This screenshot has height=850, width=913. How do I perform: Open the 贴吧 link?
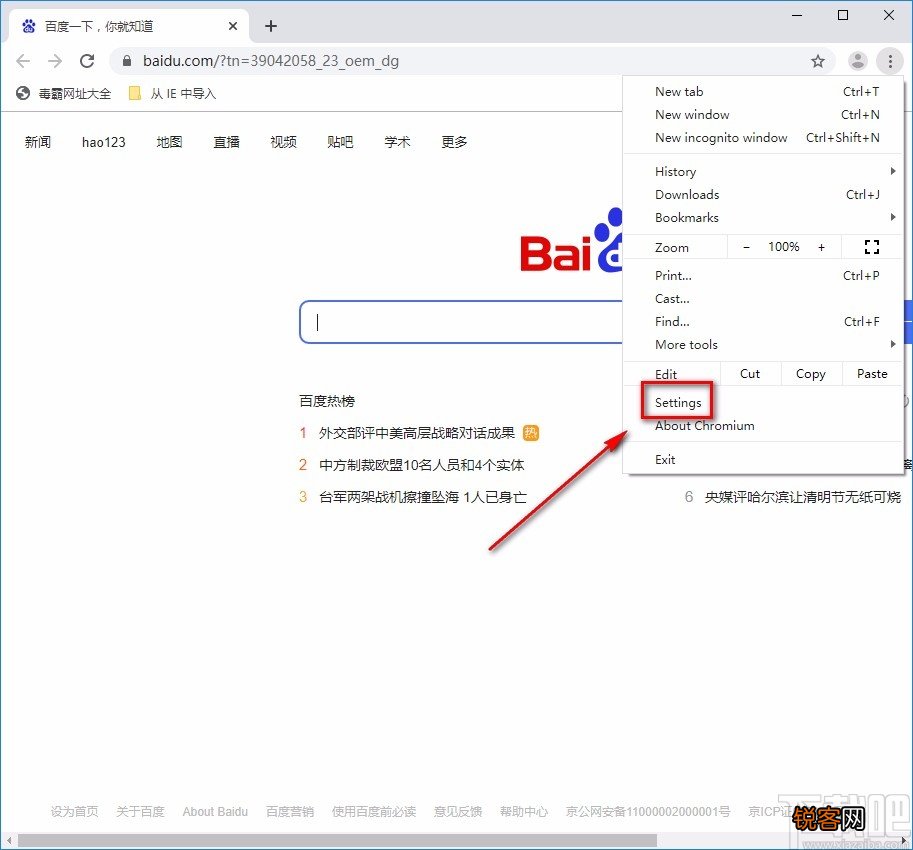point(340,142)
